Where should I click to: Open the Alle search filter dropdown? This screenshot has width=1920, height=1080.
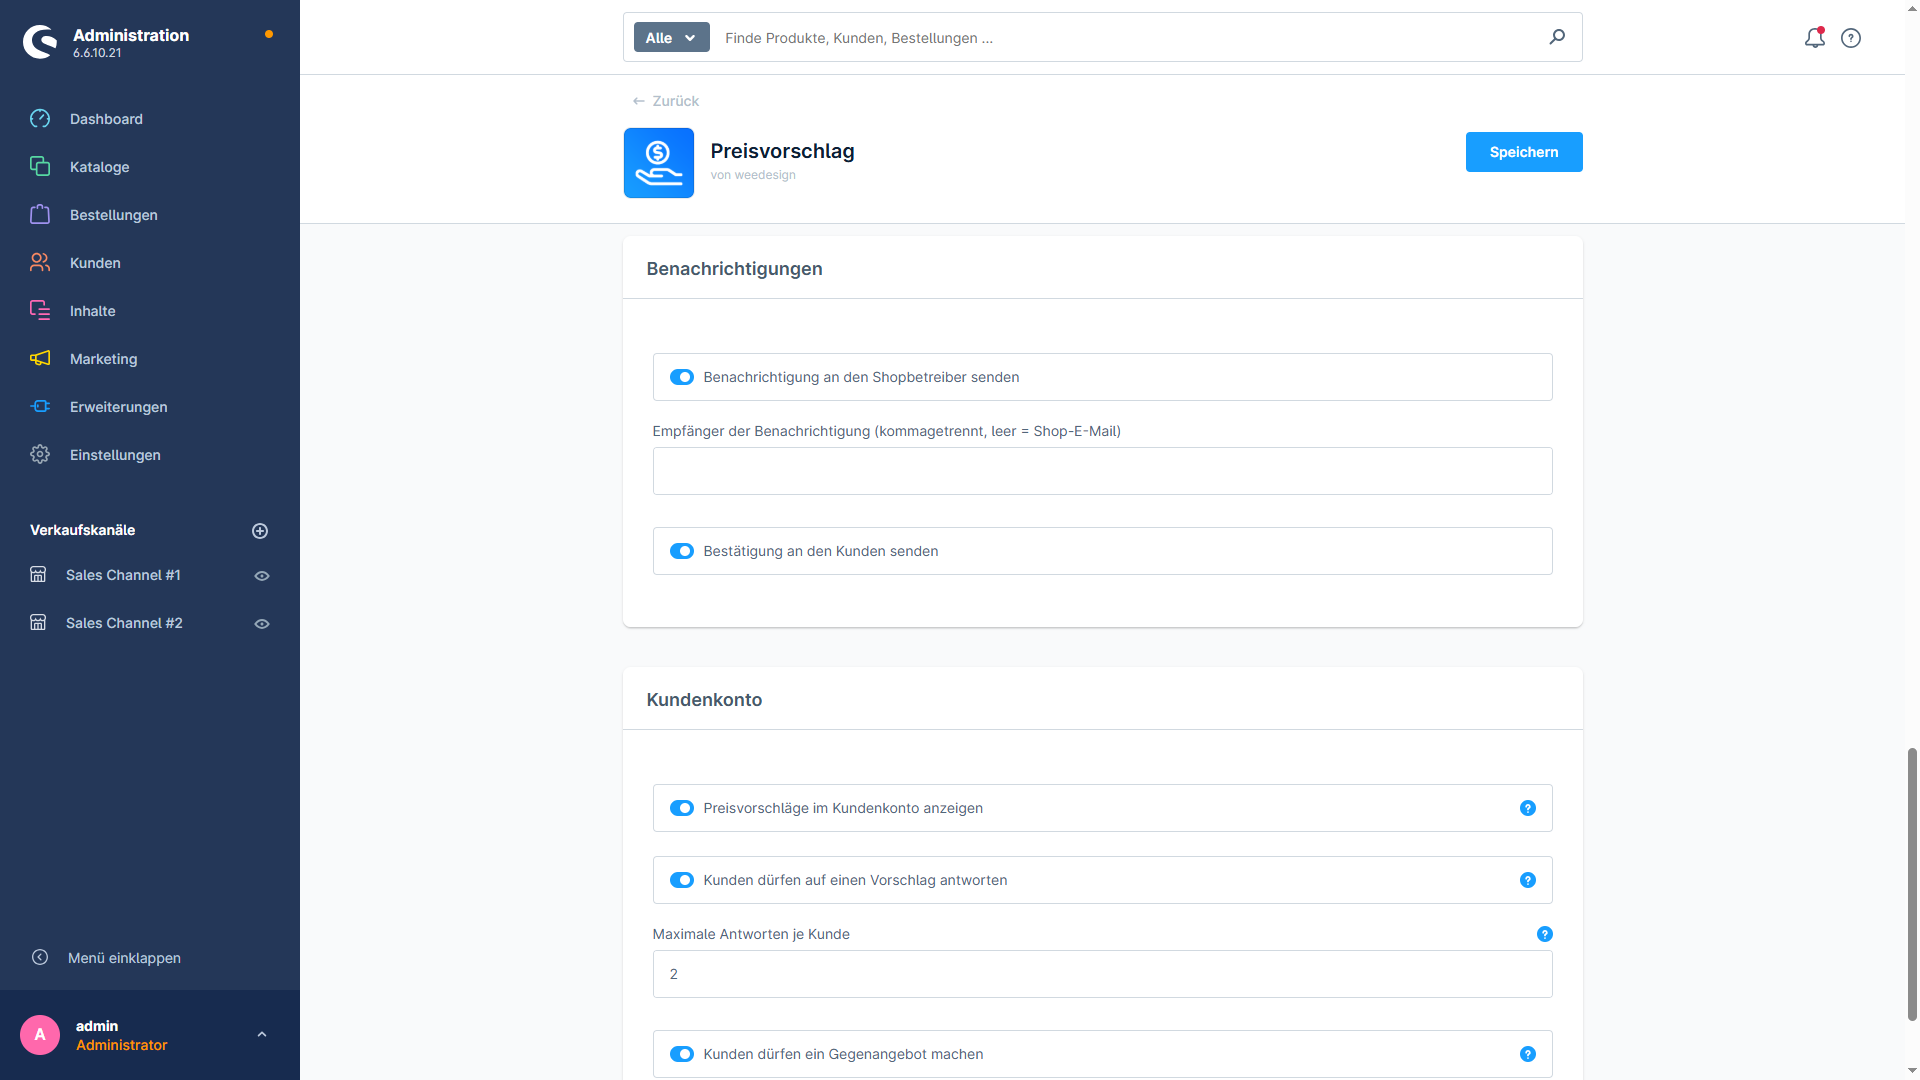tap(671, 38)
